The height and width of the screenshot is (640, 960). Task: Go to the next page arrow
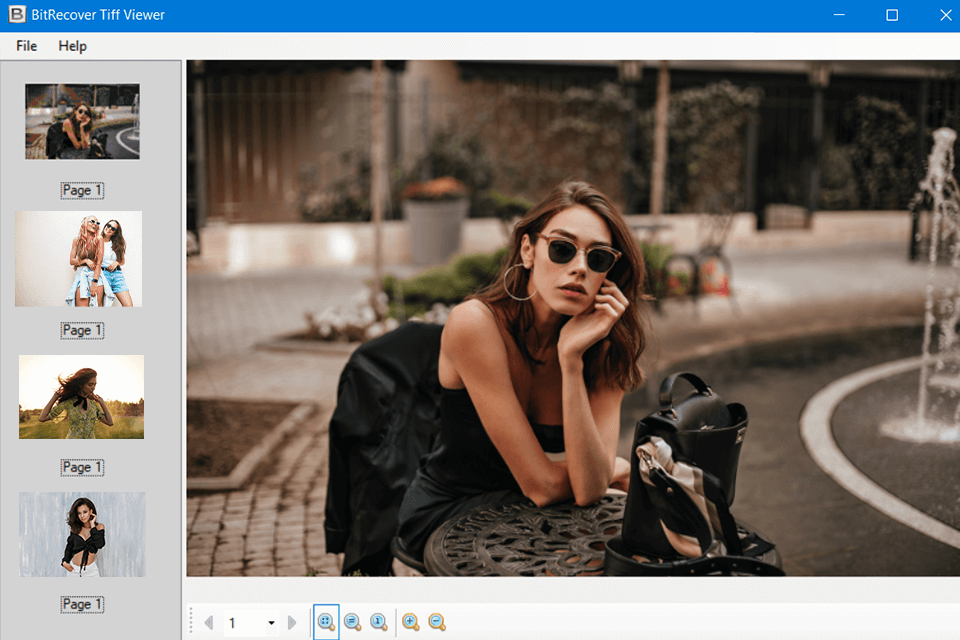pos(292,623)
